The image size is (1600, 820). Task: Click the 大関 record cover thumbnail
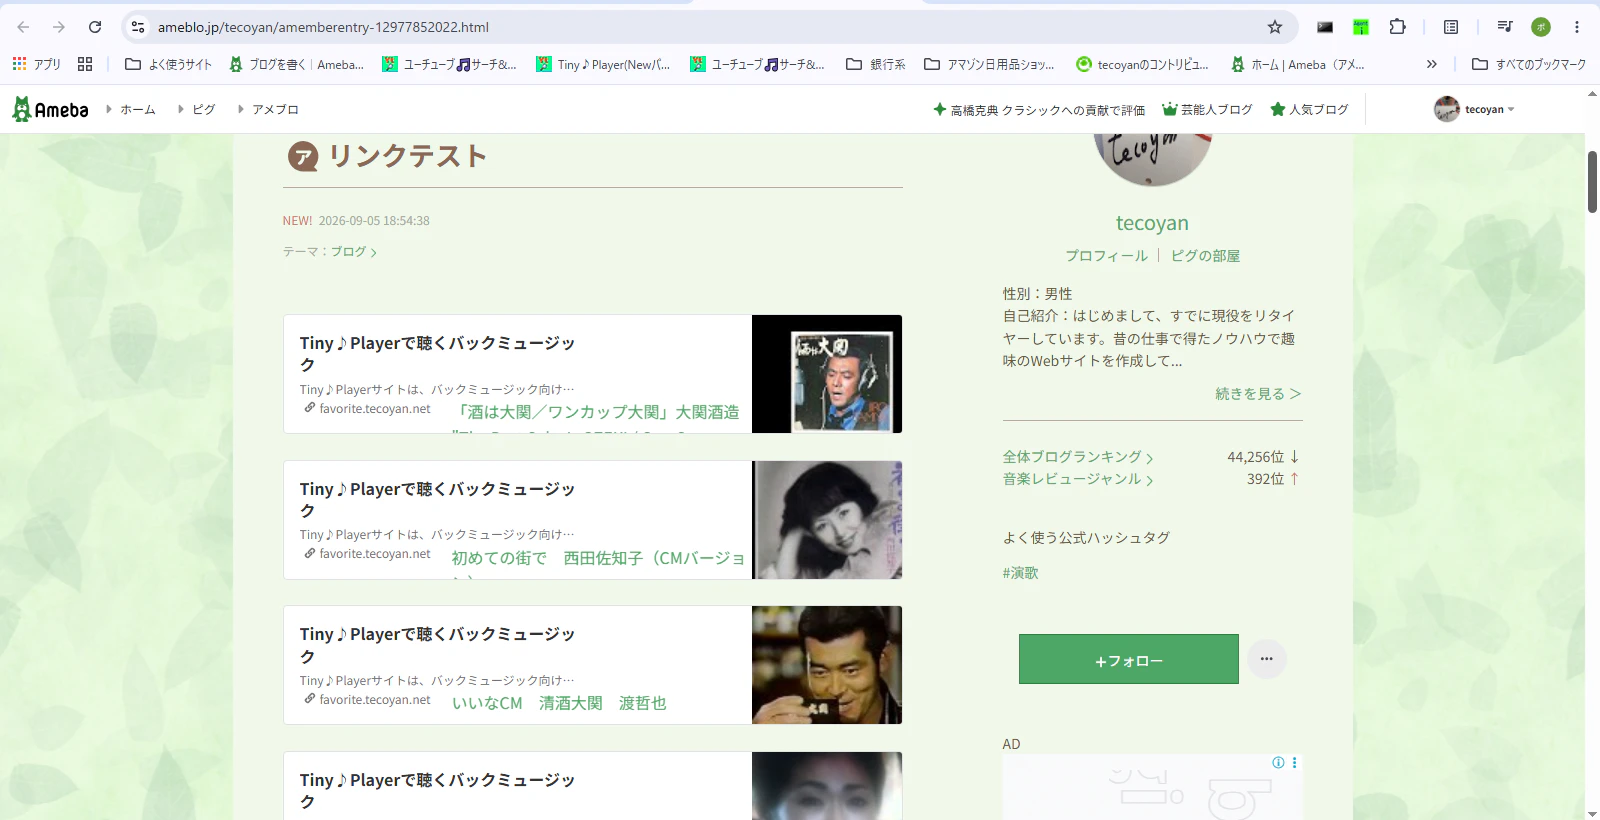tap(827, 374)
